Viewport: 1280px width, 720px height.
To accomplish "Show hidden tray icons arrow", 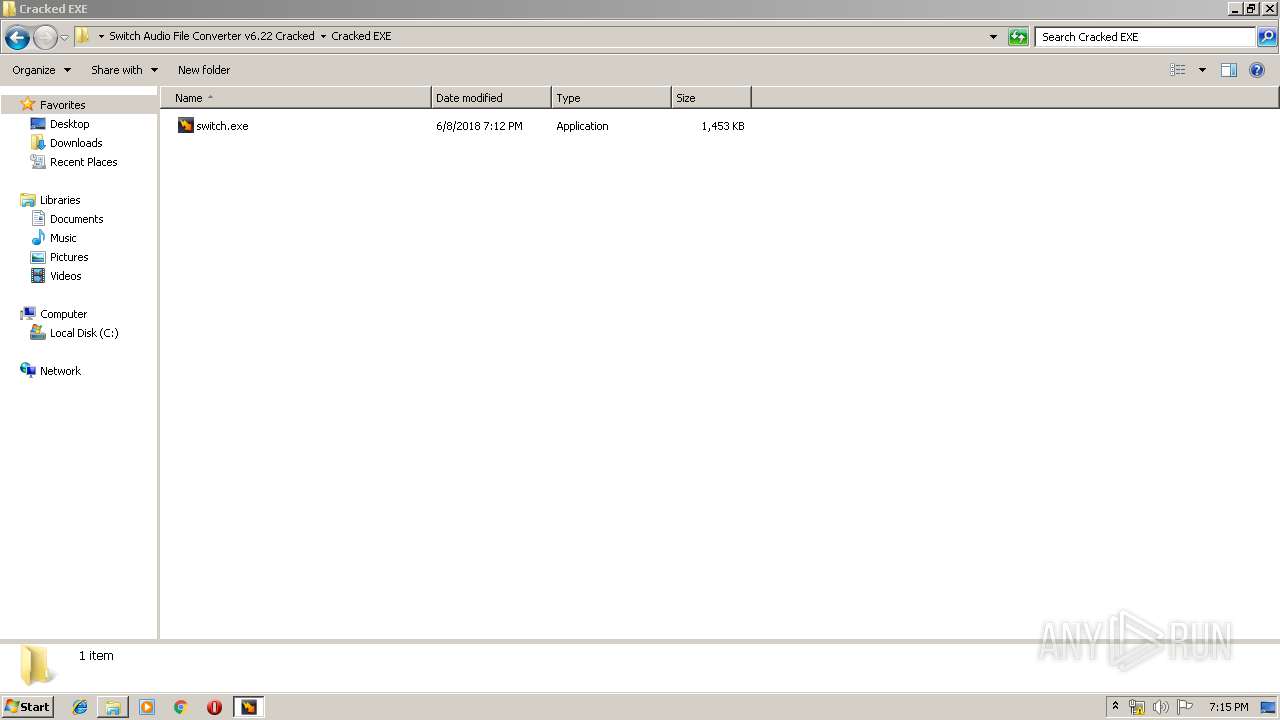I will [1115, 706].
